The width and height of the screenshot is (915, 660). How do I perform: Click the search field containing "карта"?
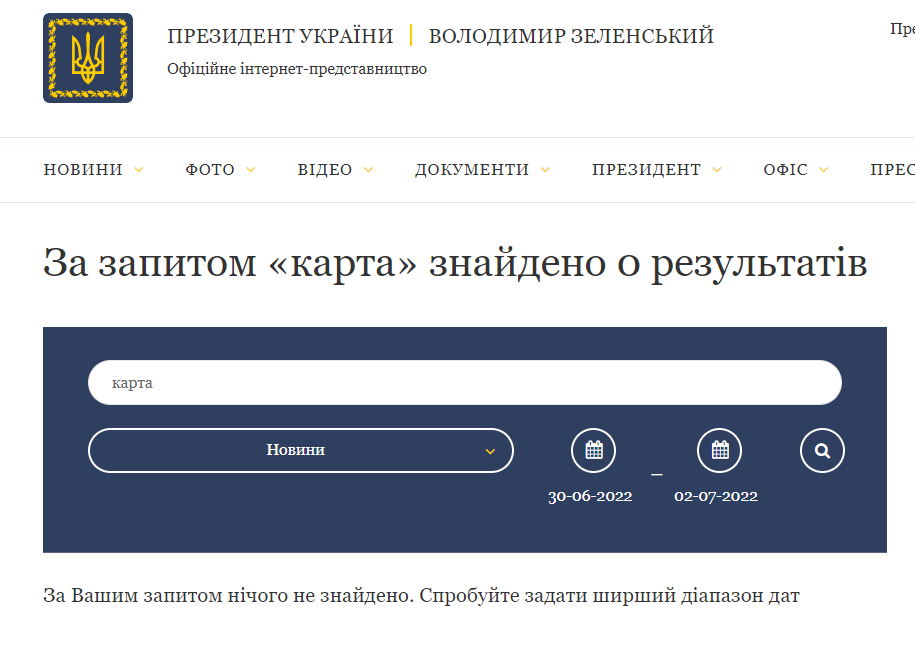click(x=465, y=382)
